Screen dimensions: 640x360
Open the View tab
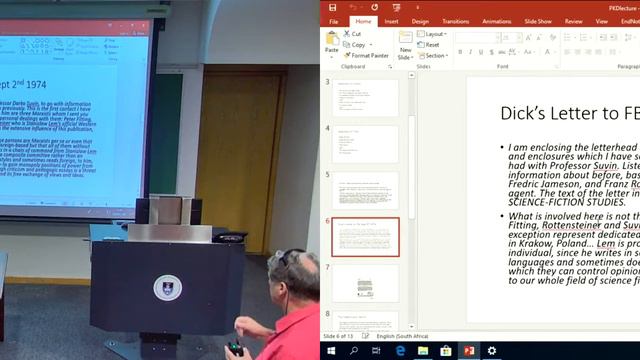[x=601, y=21]
